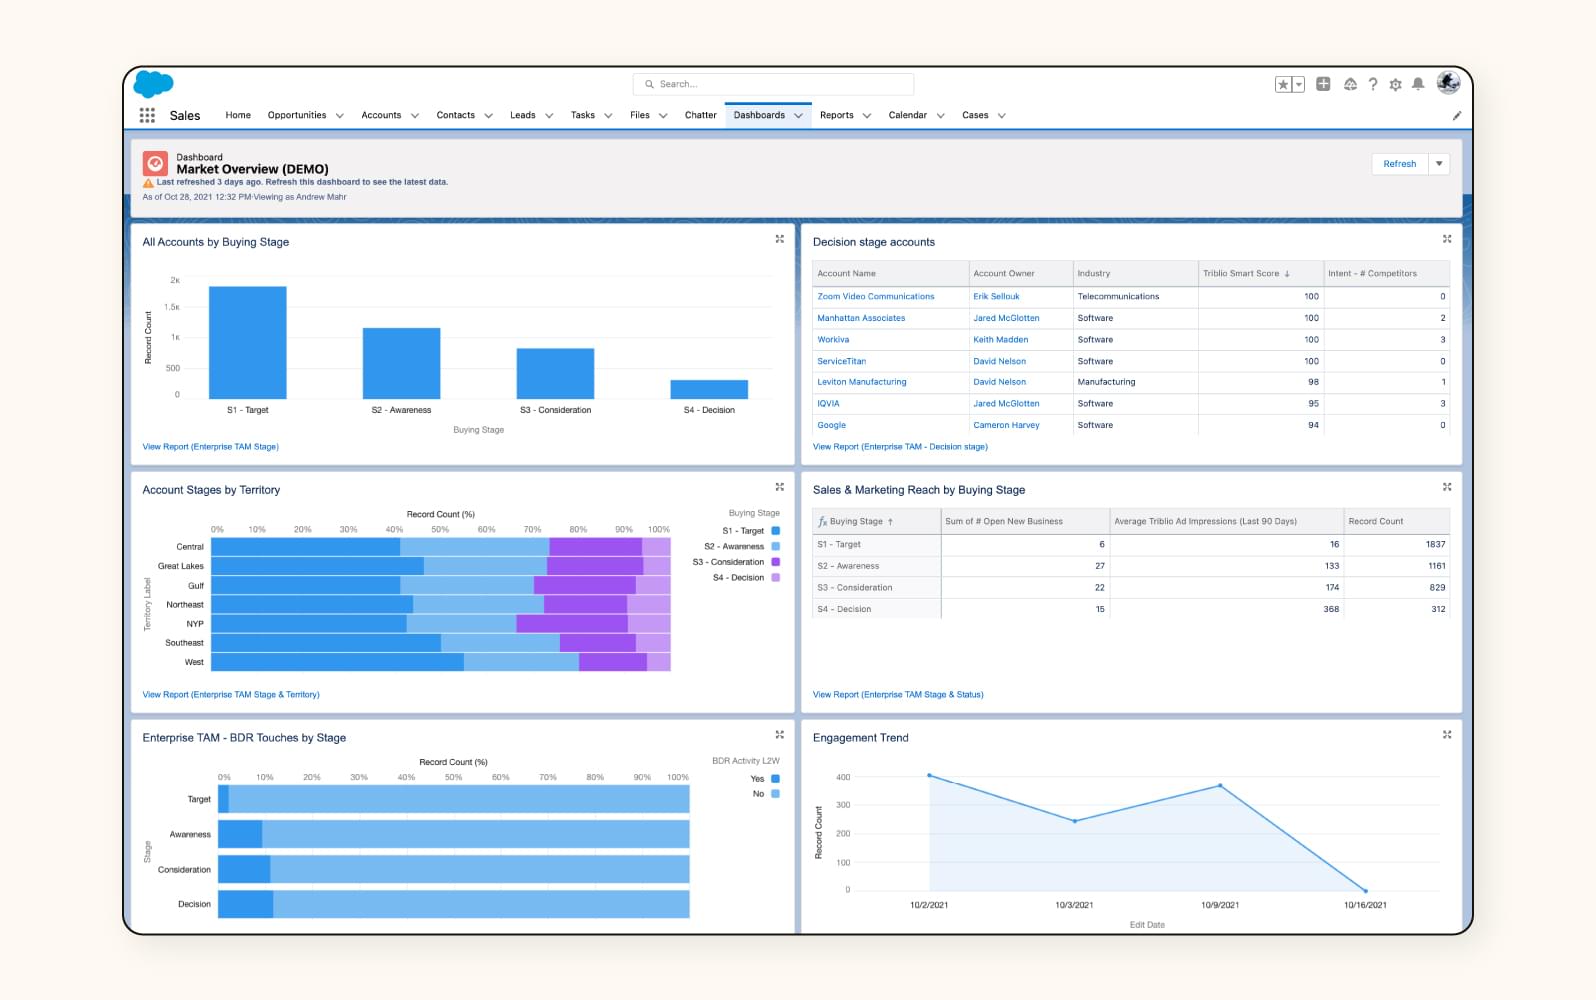Click the S3 - Consideration legend swatch

tap(775, 562)
